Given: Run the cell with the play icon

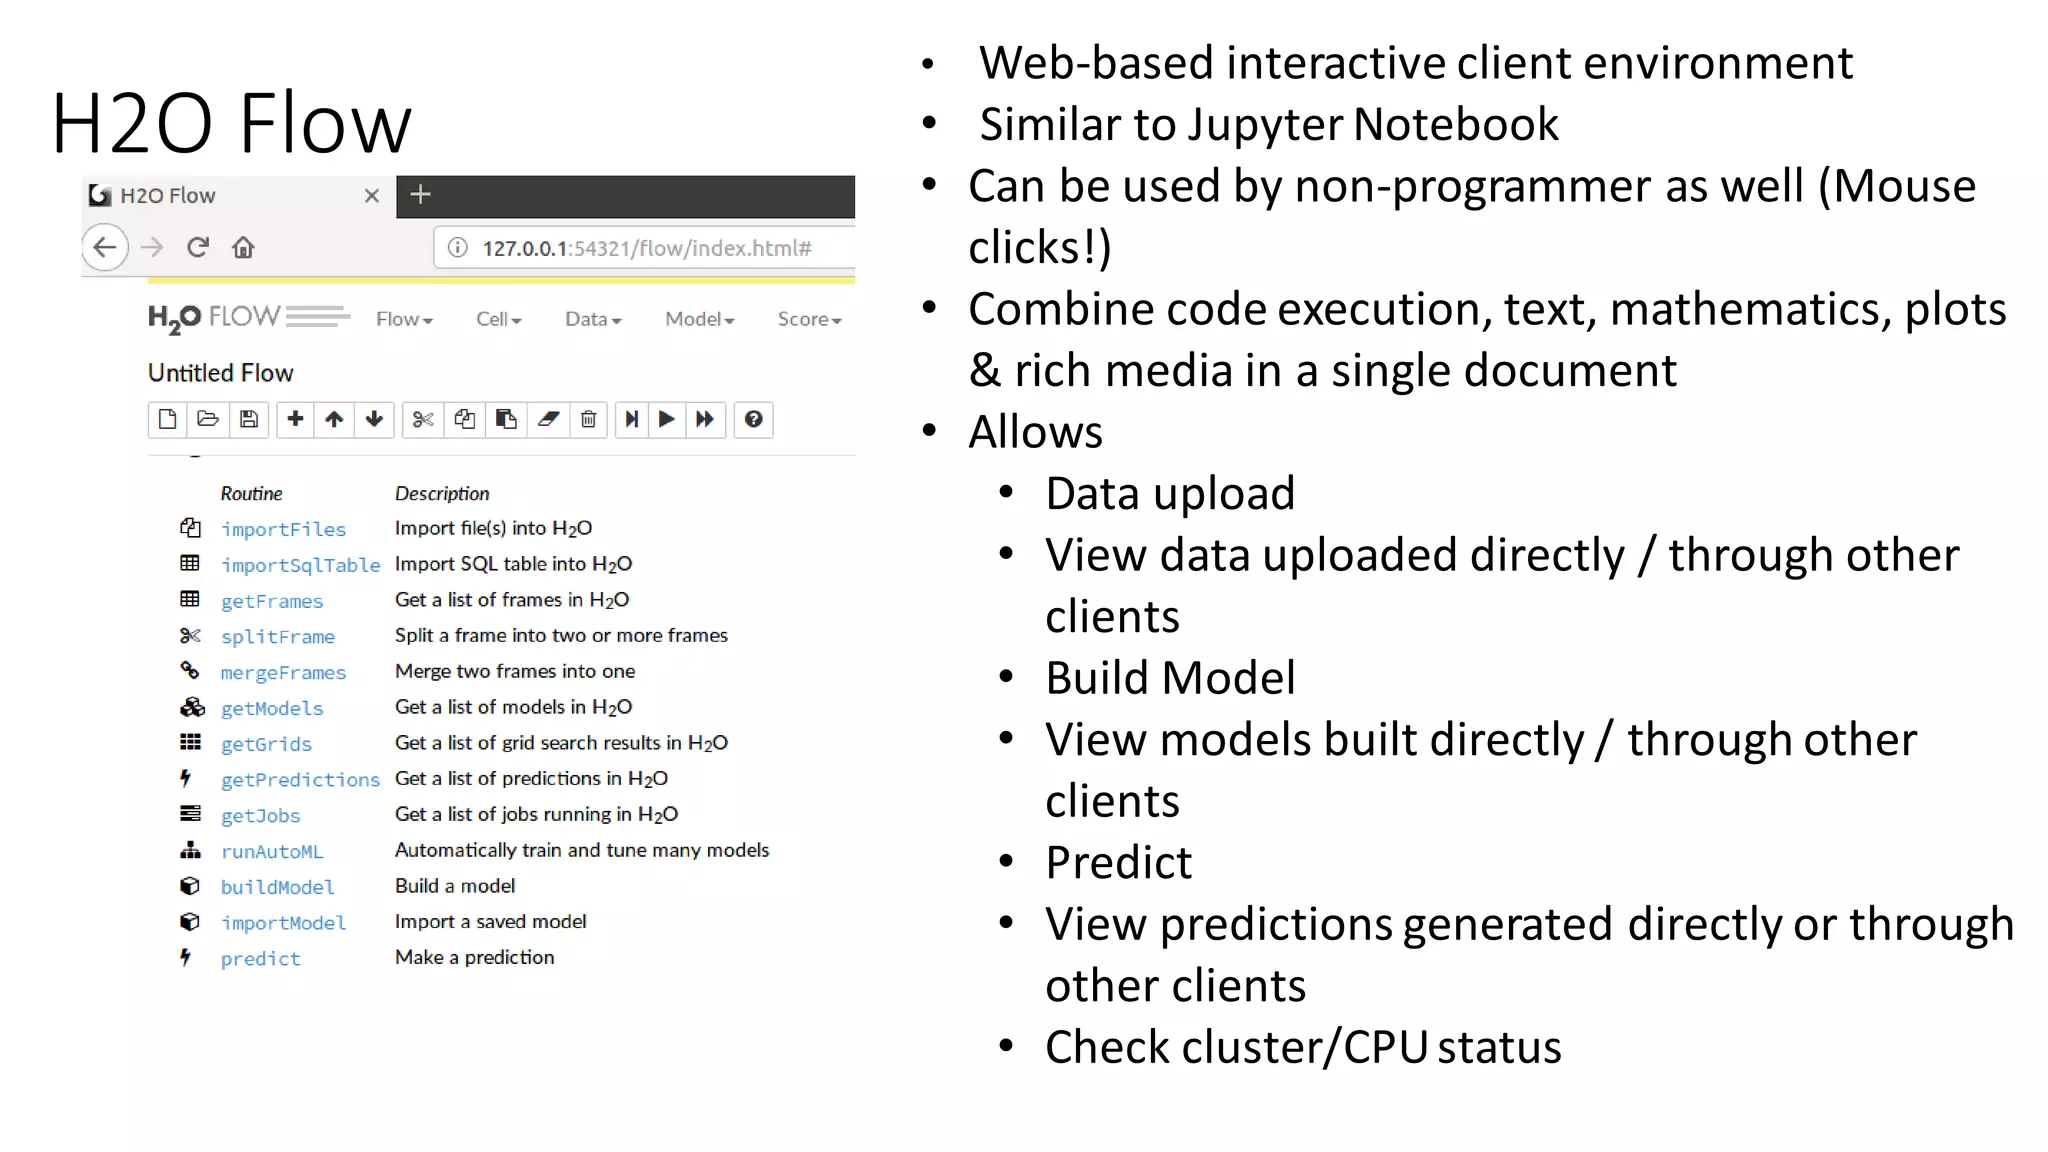Looking at the screenshot, I should pos(667,419).
